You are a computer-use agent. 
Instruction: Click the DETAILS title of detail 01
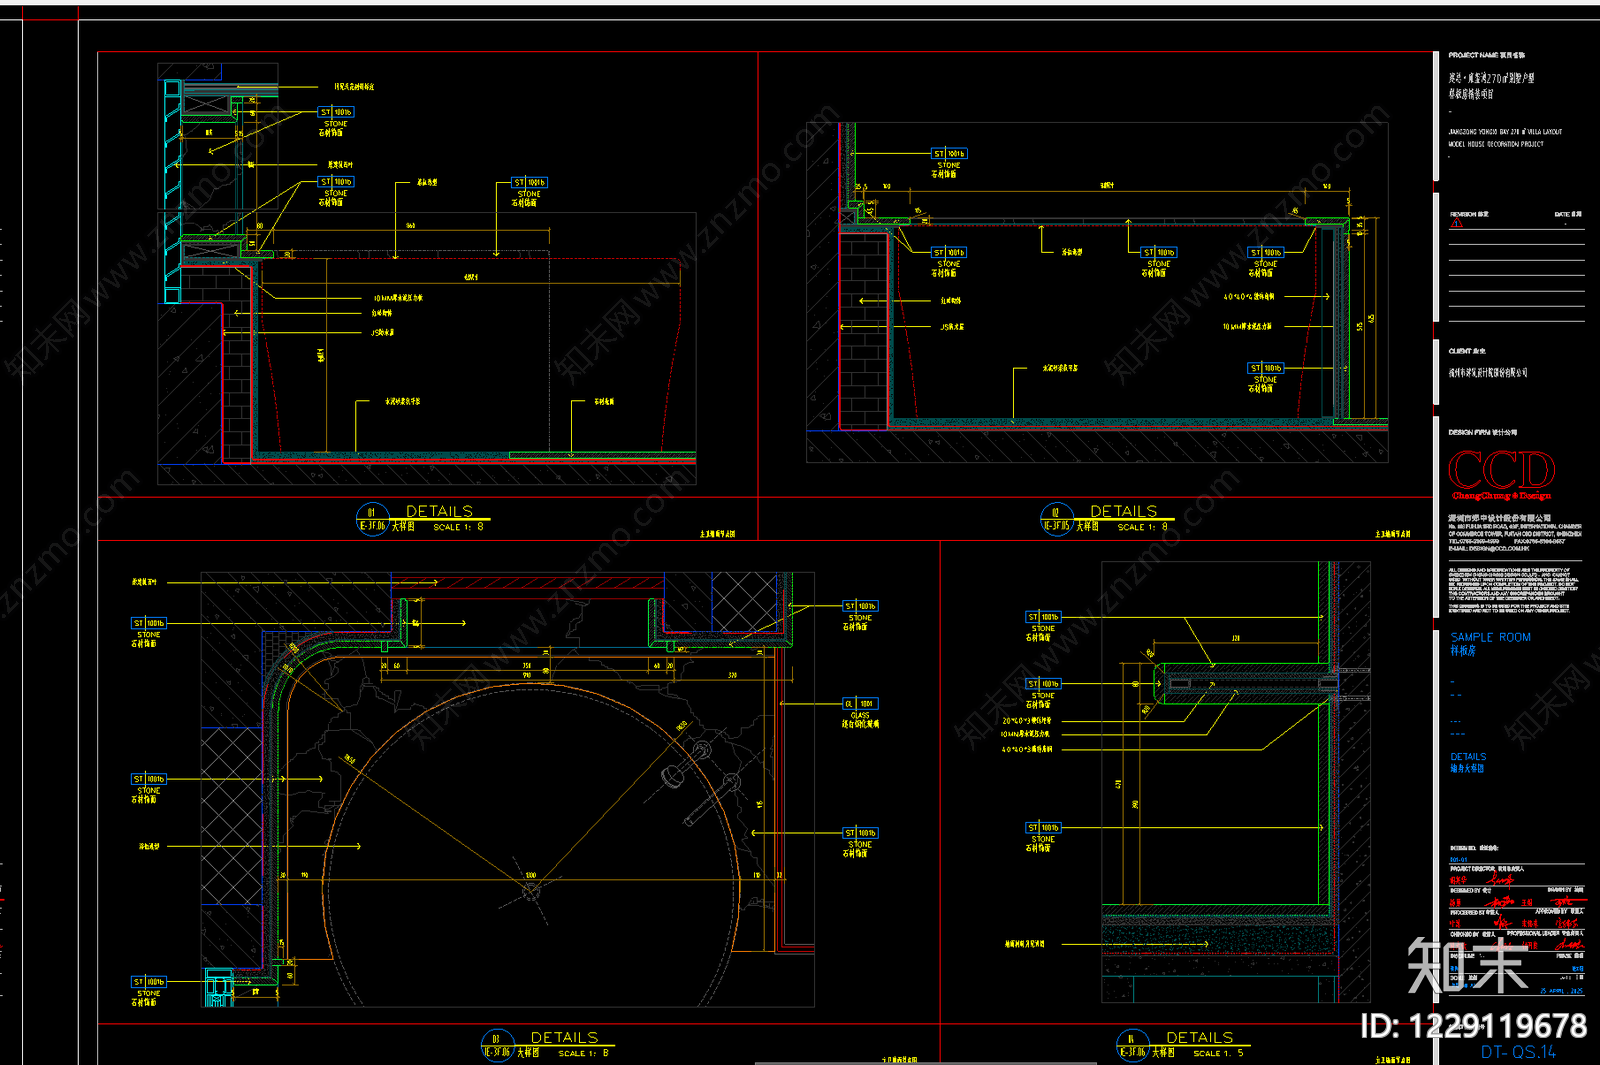(x=439, y=511)
